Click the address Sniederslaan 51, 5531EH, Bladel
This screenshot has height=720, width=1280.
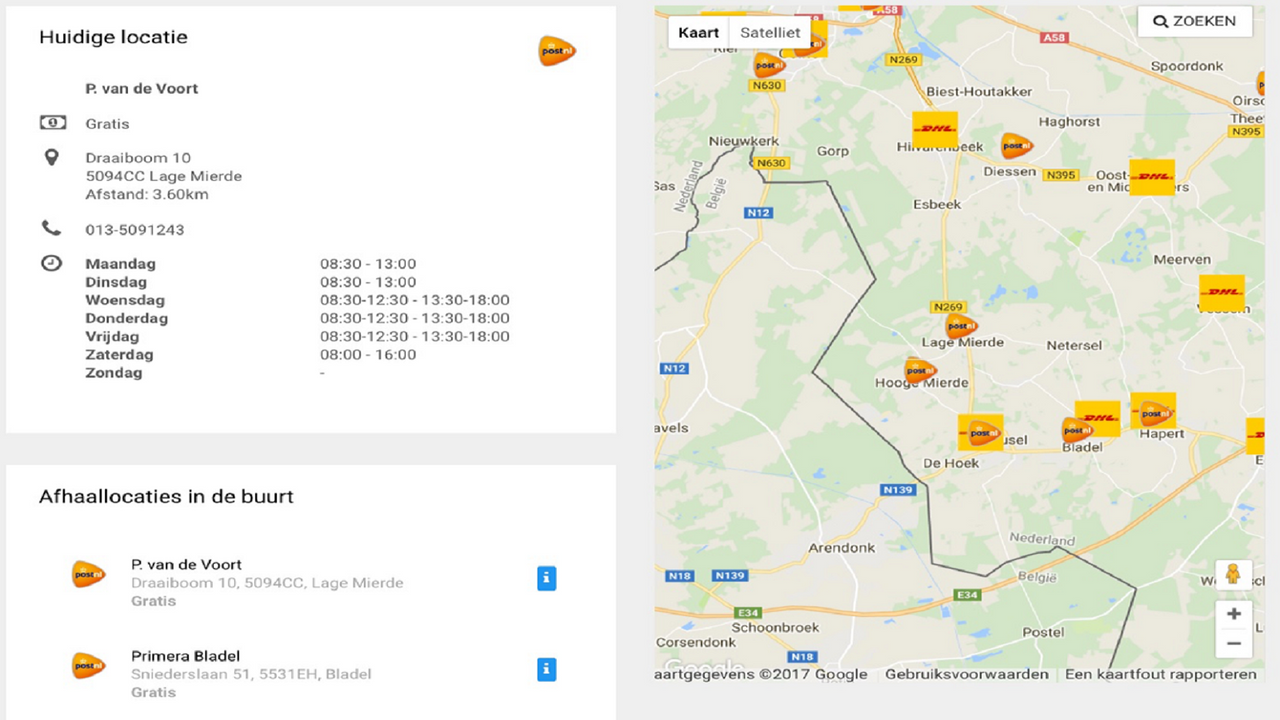(x=251, y=674)
